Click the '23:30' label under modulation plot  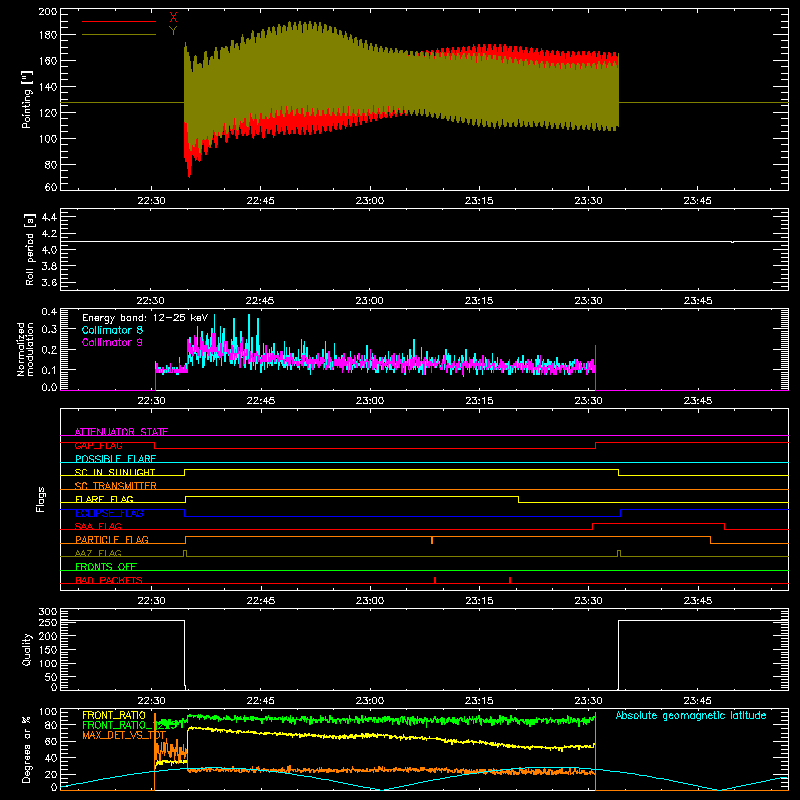tap(588, 401)
